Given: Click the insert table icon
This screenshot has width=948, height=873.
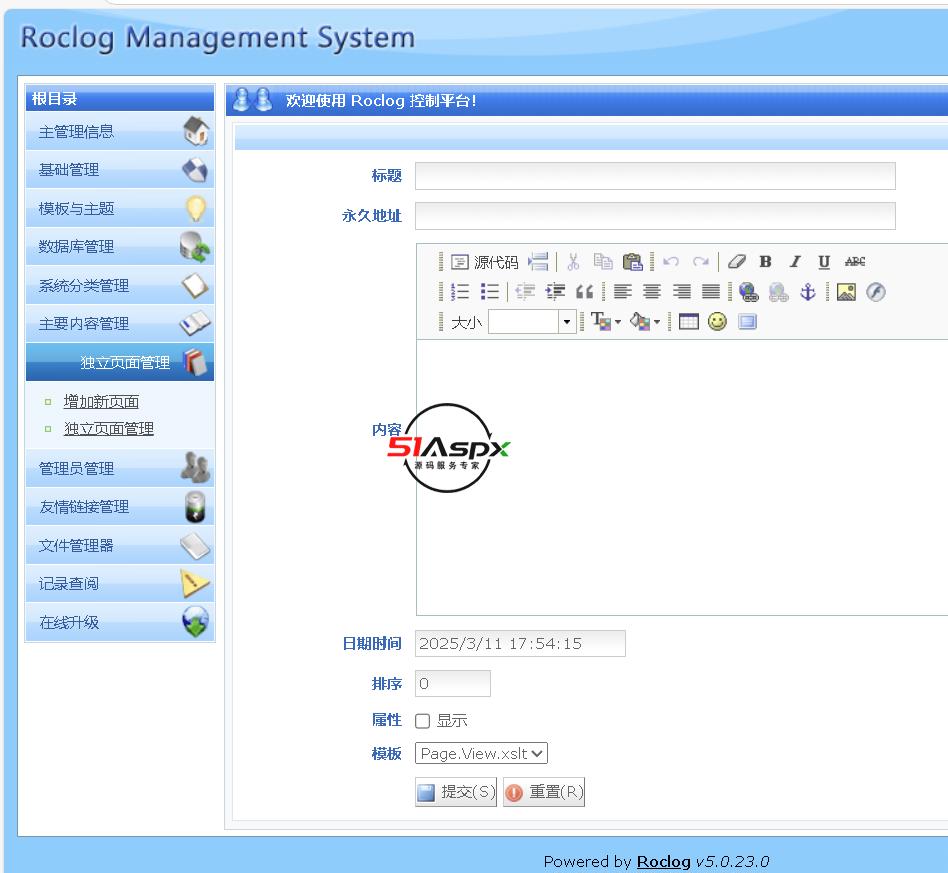Looking at the screenshot, I should click(689, 322).
